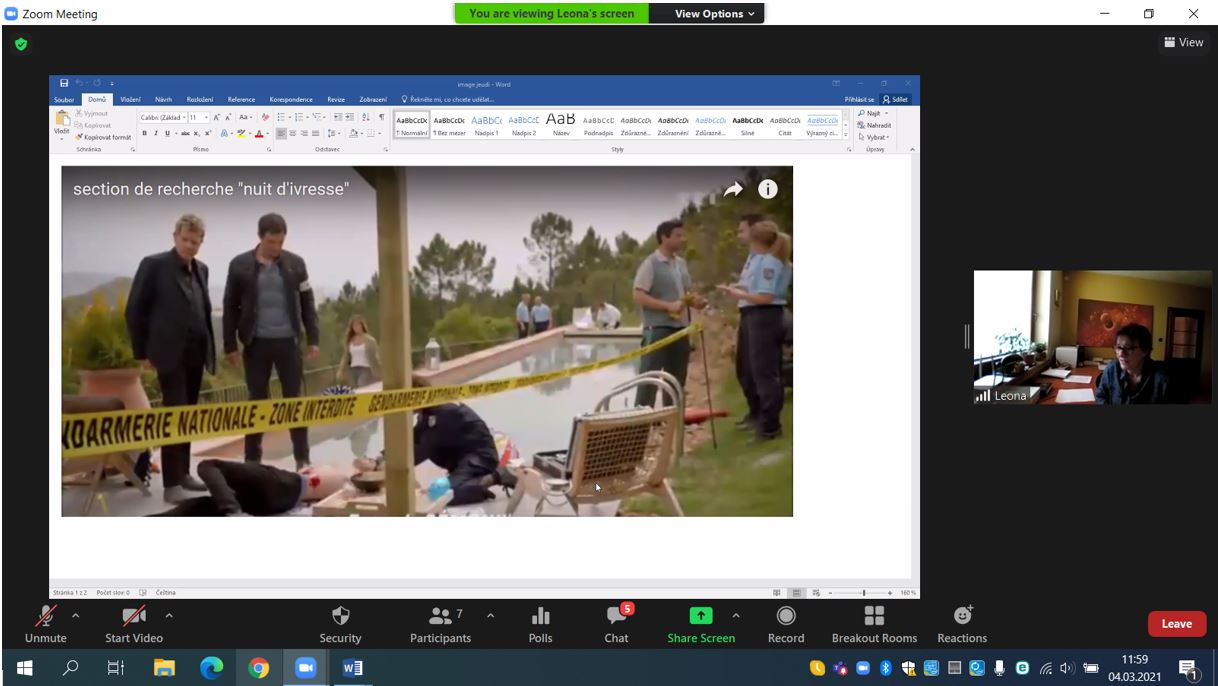1218x686 pixels.
Task: Select the Nadpis 1 style
Action: (486, 125)
